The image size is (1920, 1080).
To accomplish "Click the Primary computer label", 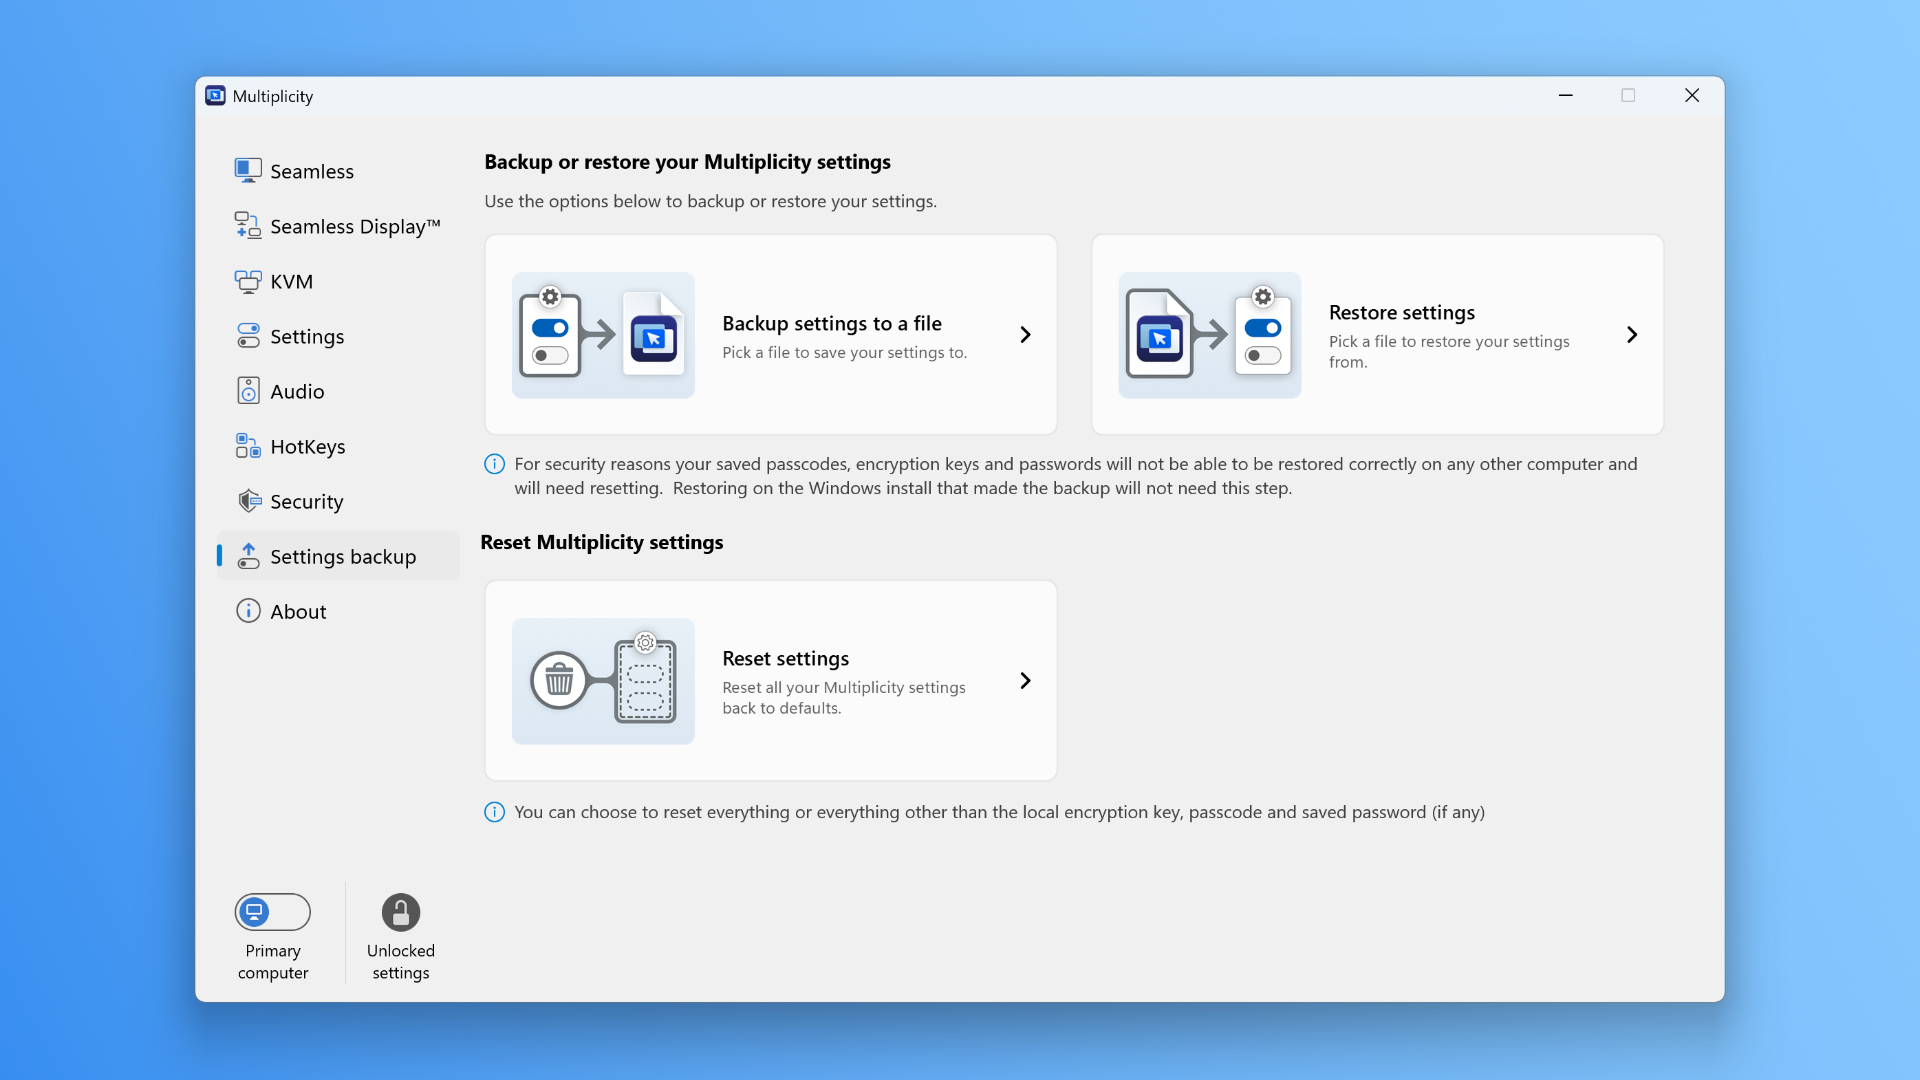I will [x=273, y=962].
